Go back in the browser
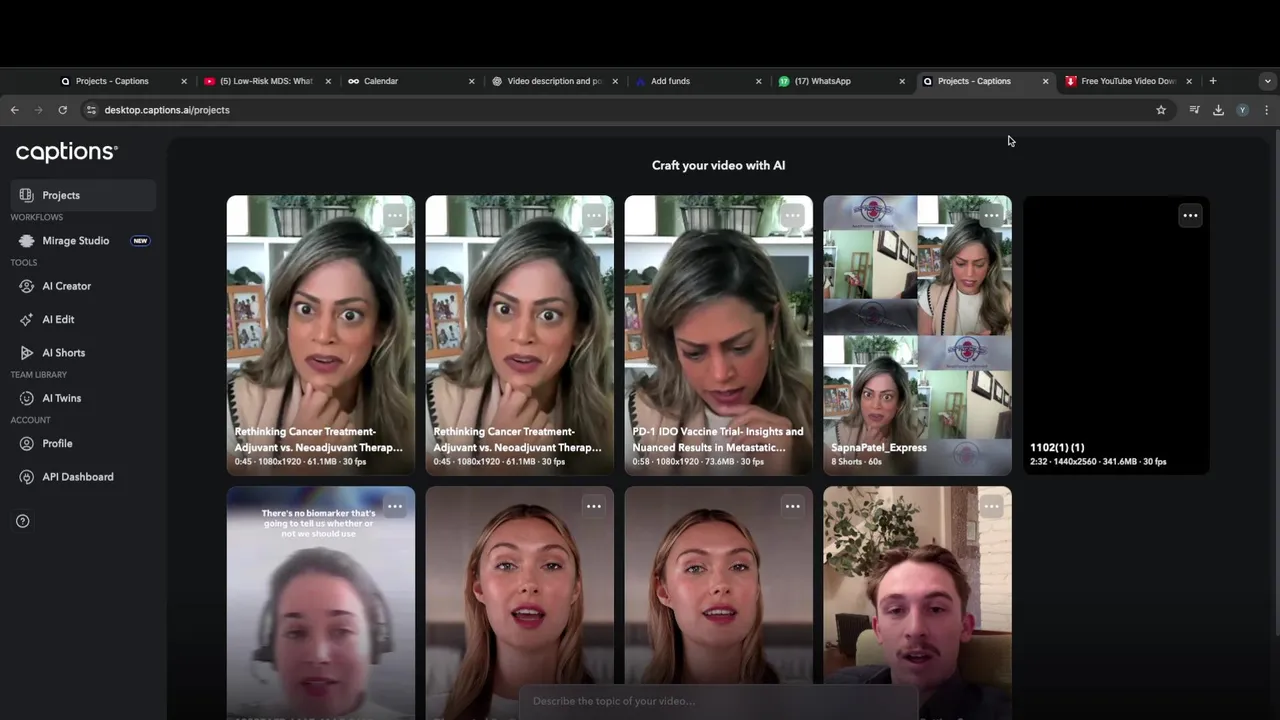The image size is (1280, 720). click(15, 110)
